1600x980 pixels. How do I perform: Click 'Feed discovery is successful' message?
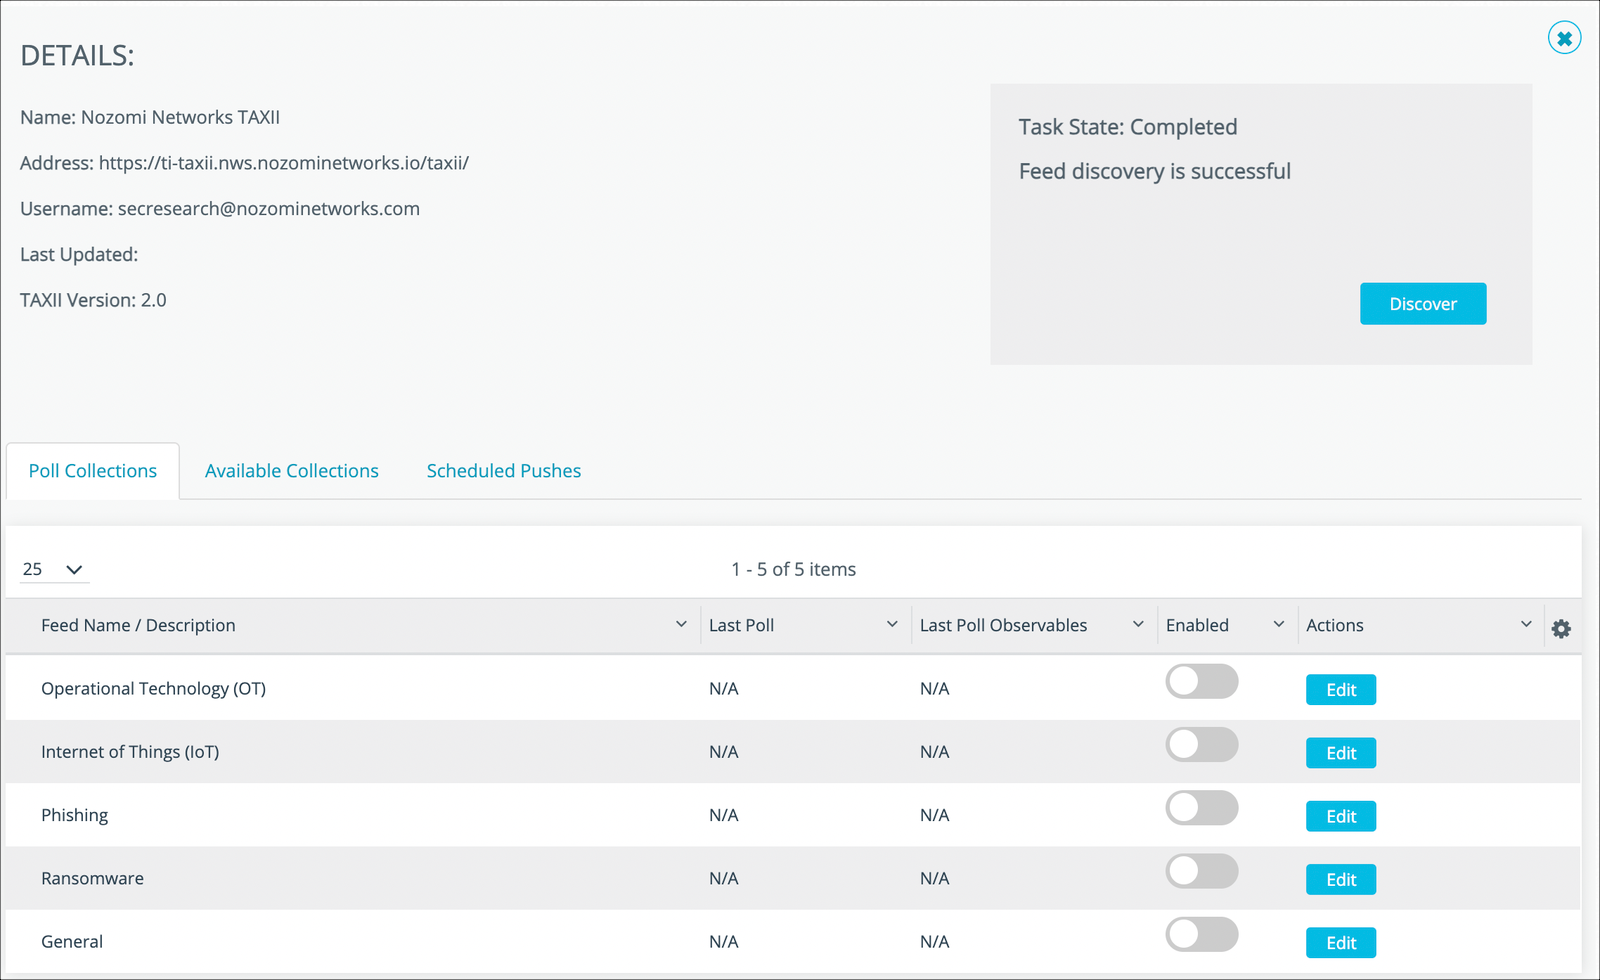pyautogui.click(x=1155, y=171)
